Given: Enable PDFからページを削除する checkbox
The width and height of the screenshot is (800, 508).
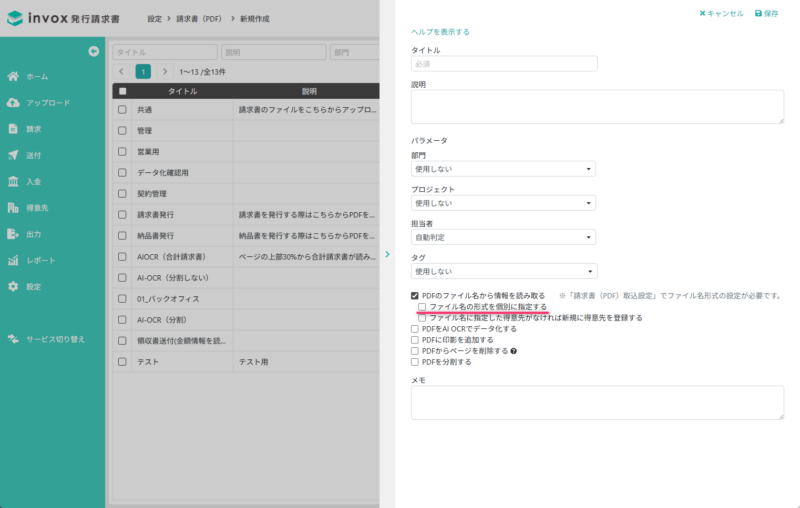Looking at the screenshot, I should coord(415,351).
